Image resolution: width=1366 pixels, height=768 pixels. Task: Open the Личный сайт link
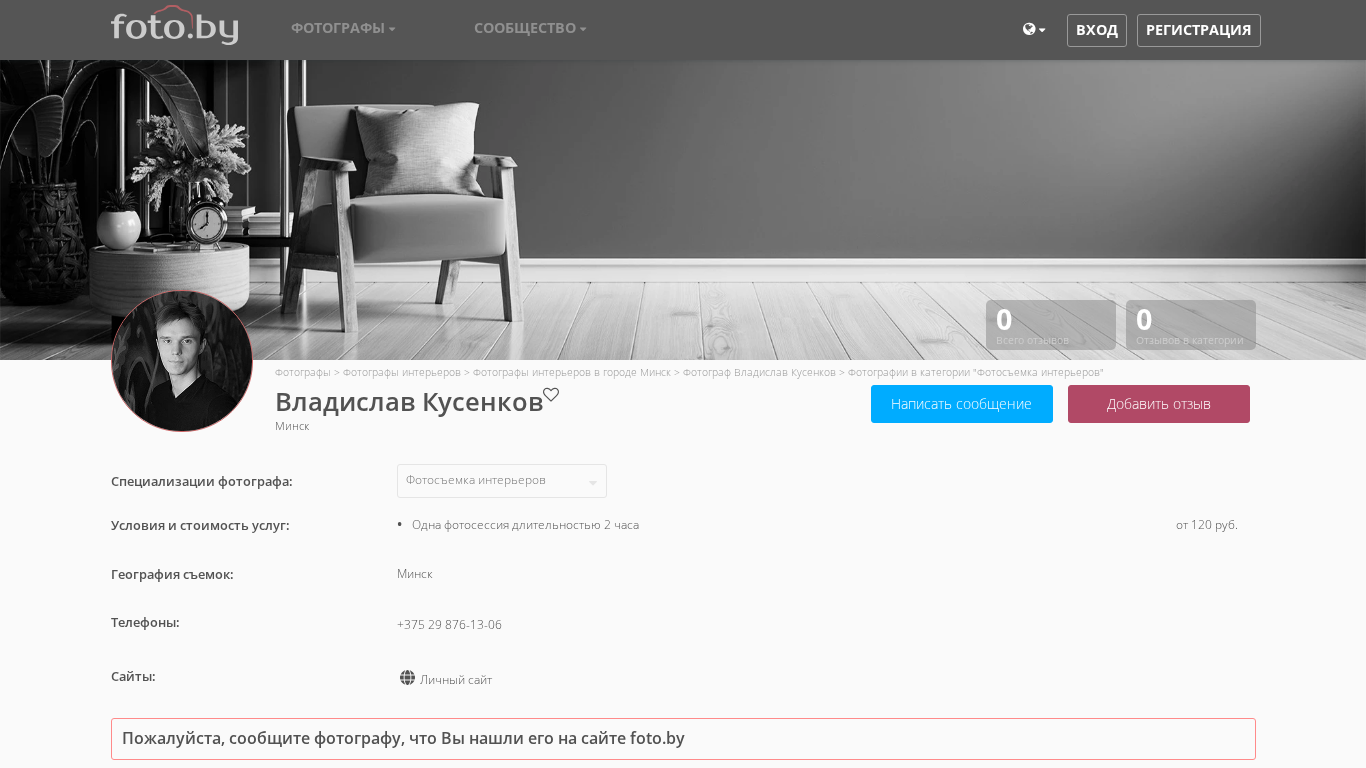(456, 680)
